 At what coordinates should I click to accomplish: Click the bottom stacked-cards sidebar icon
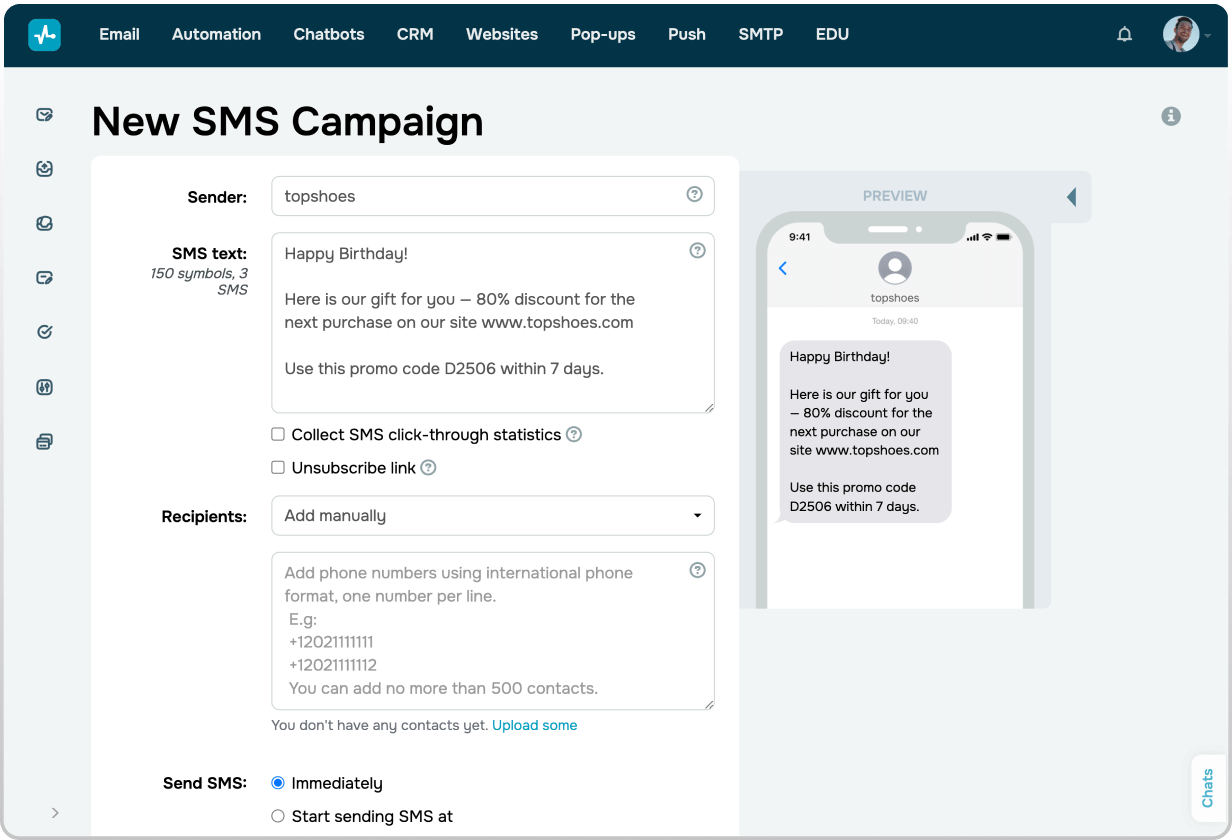click(x=44, y=441)
